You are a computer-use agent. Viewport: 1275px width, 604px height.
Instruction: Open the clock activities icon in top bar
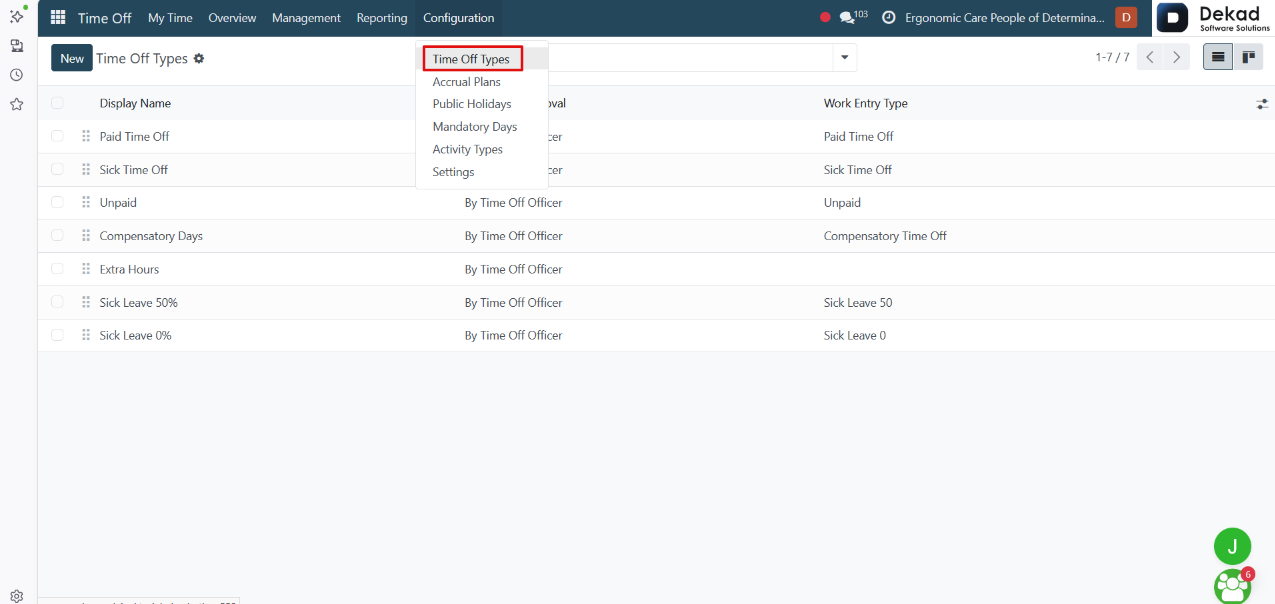point(888,18)
